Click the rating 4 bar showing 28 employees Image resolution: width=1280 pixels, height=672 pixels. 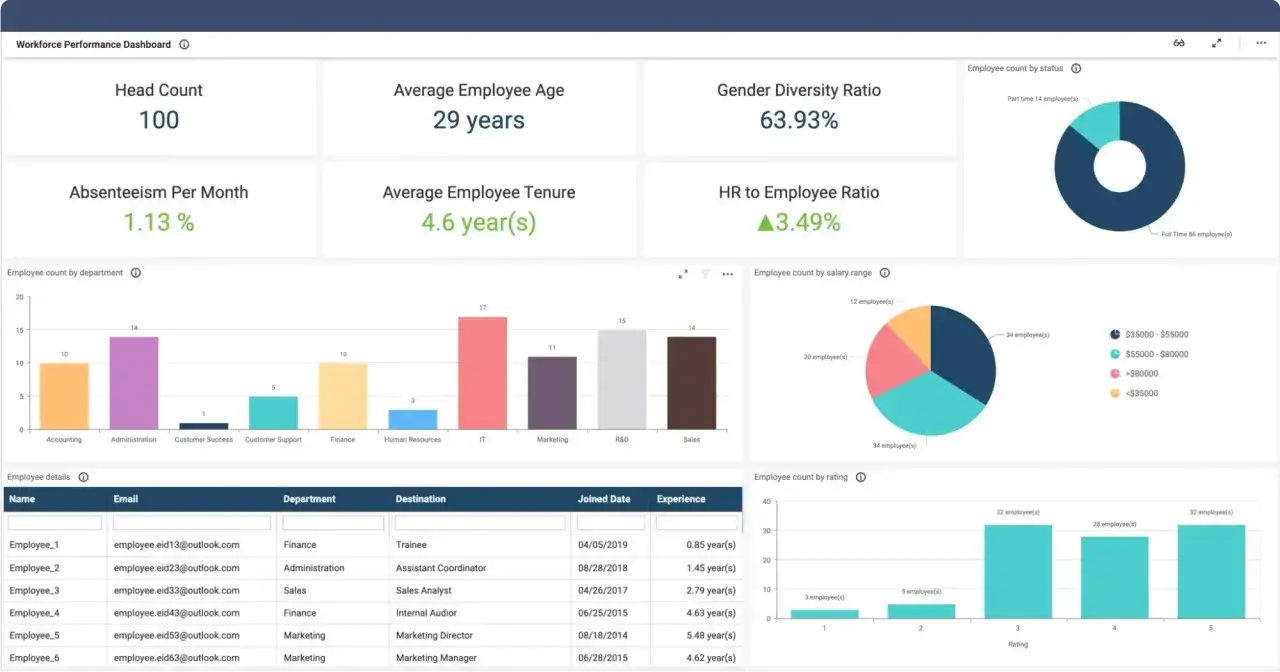(1115, 577)
